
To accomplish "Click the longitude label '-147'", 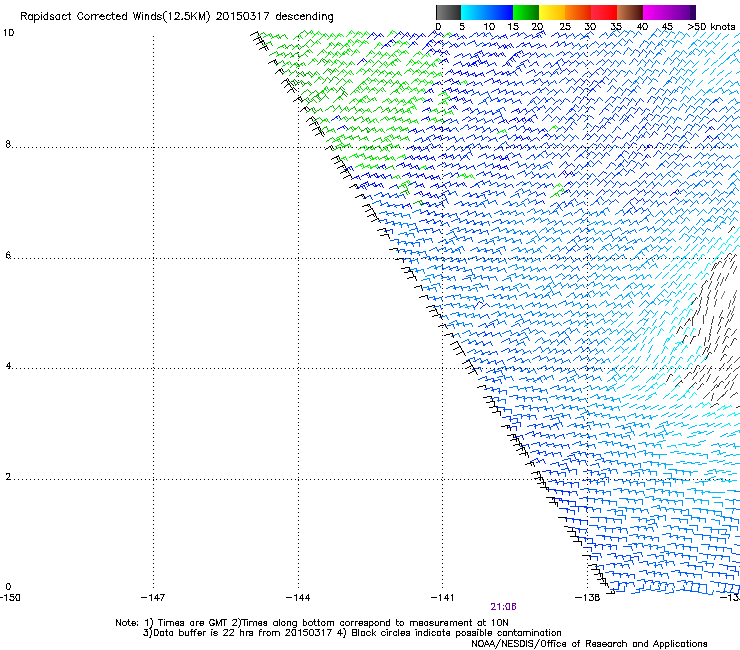I will tap(153, 598).
